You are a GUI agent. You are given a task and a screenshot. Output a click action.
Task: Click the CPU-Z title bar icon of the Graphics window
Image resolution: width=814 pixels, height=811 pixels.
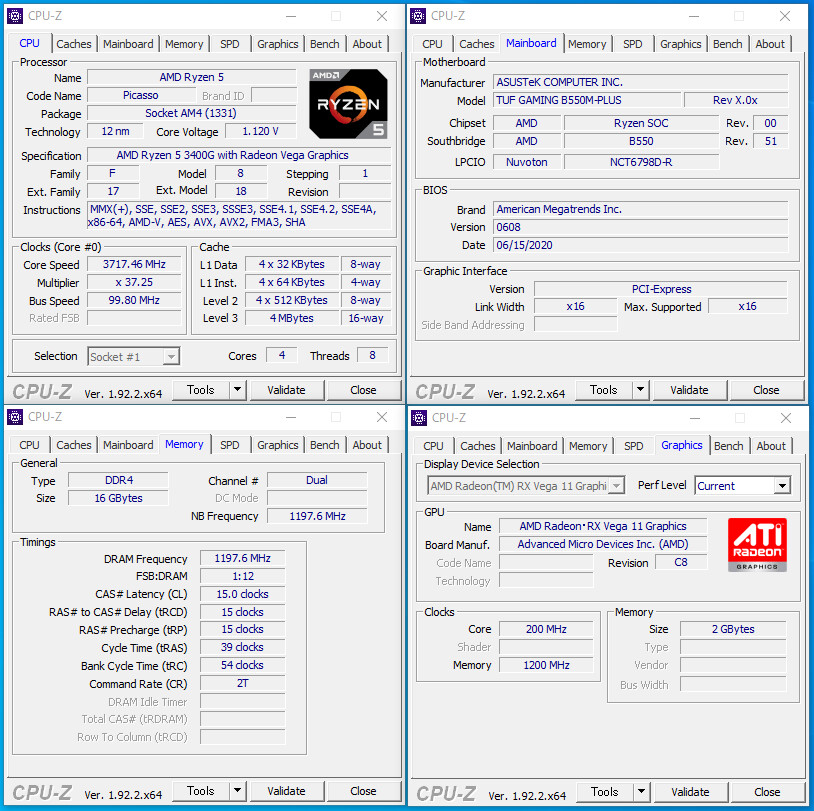[417, 417]
